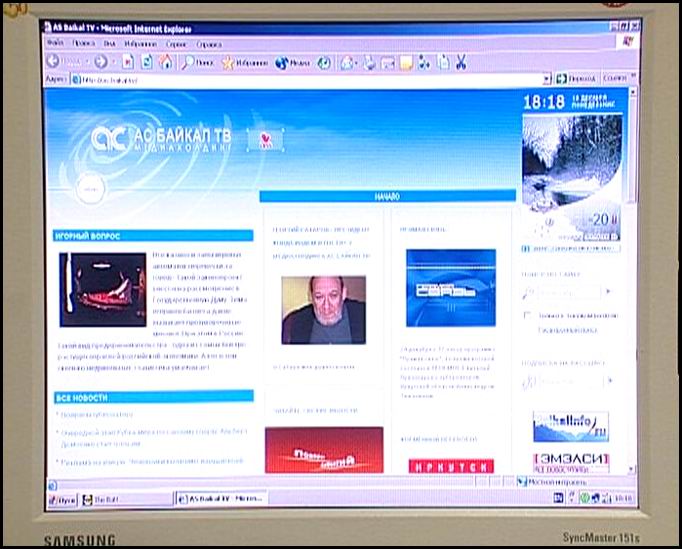Open the red ИРКУТСК banner
Image resolution: width=682 pixels, height=549 pixels.
451,466
